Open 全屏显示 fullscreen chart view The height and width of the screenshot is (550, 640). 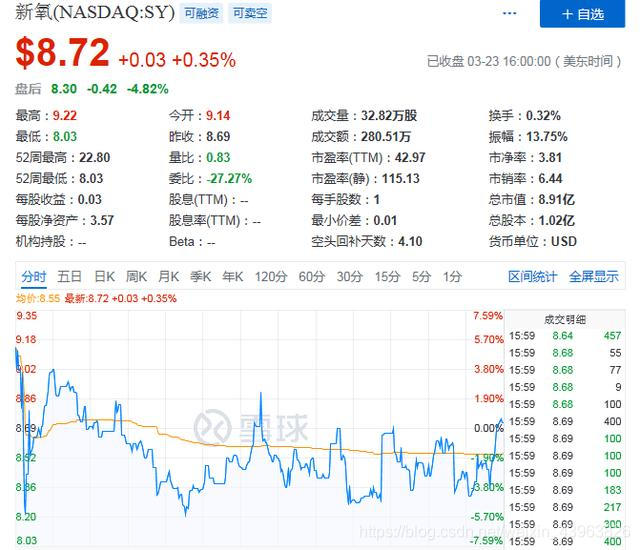click(x=593, y=277)
